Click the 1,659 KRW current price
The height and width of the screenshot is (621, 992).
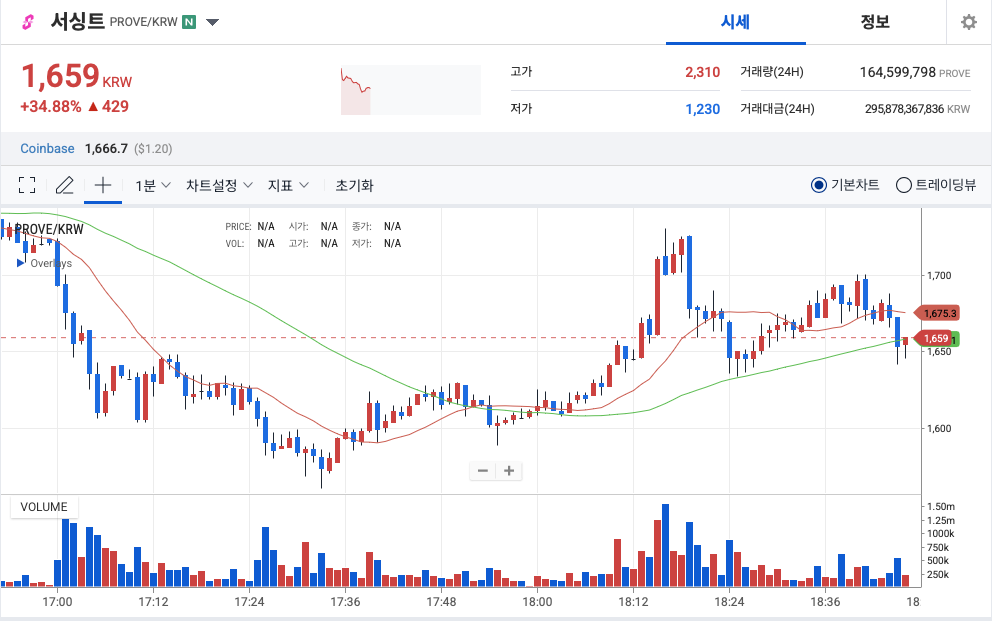pyautogui.click(x=77, y=77)
